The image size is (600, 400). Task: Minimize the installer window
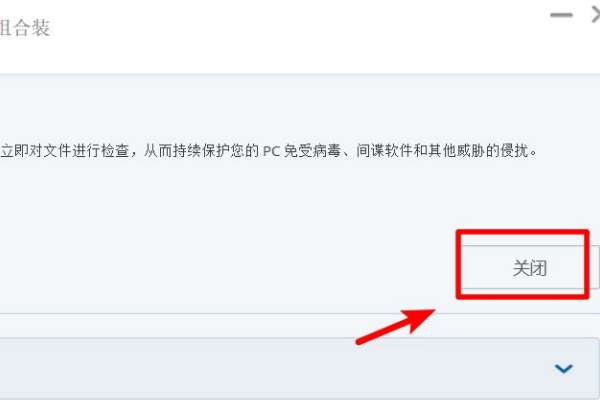pyautogui.click(x=561, y=15)
